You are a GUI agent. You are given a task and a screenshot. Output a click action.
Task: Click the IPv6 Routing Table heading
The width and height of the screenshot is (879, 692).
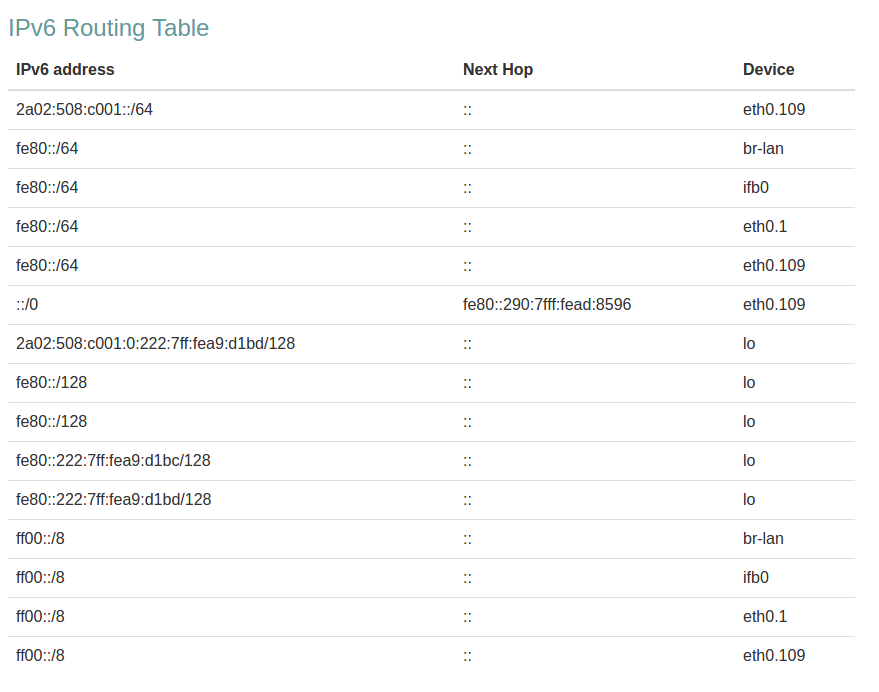109,28
